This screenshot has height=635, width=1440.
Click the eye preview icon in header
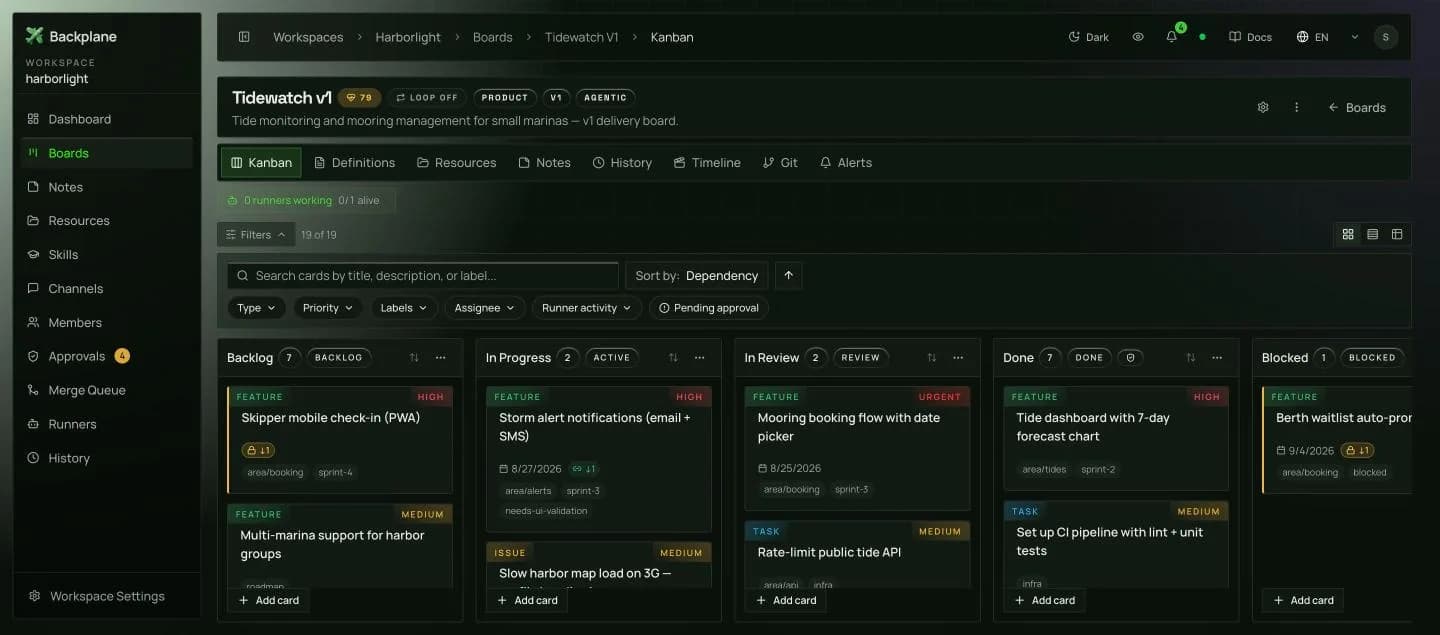pos(1138,37)
